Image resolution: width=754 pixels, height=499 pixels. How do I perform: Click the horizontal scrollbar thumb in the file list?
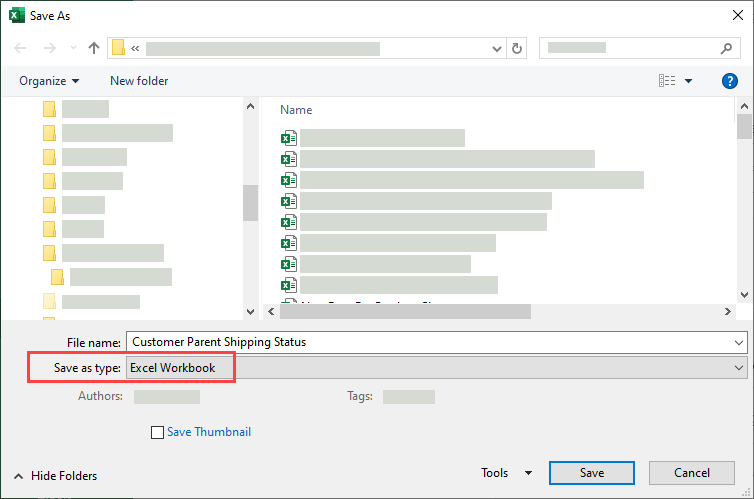pyautogui.click(x=405, y=312)
